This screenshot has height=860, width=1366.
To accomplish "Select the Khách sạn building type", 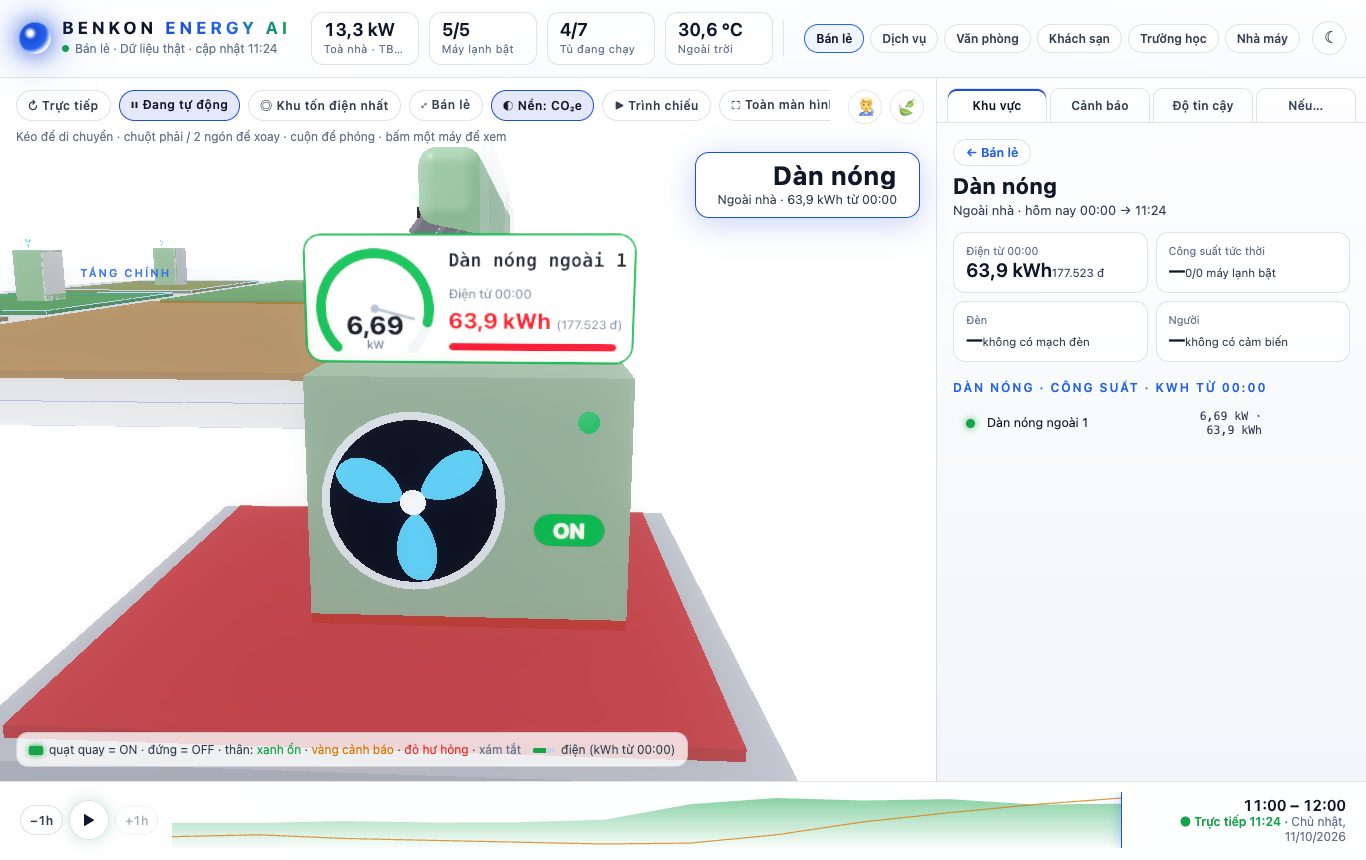I will [1079, 39].
